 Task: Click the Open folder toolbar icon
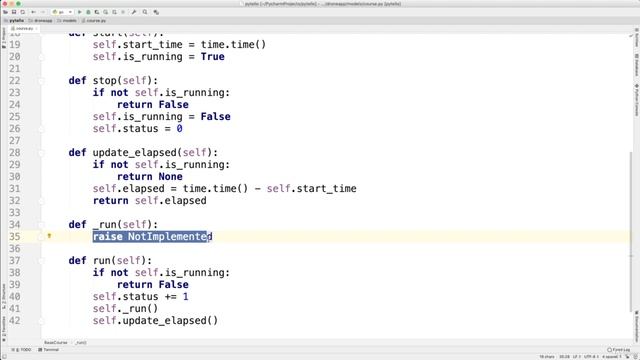click(x=5, y=12)
